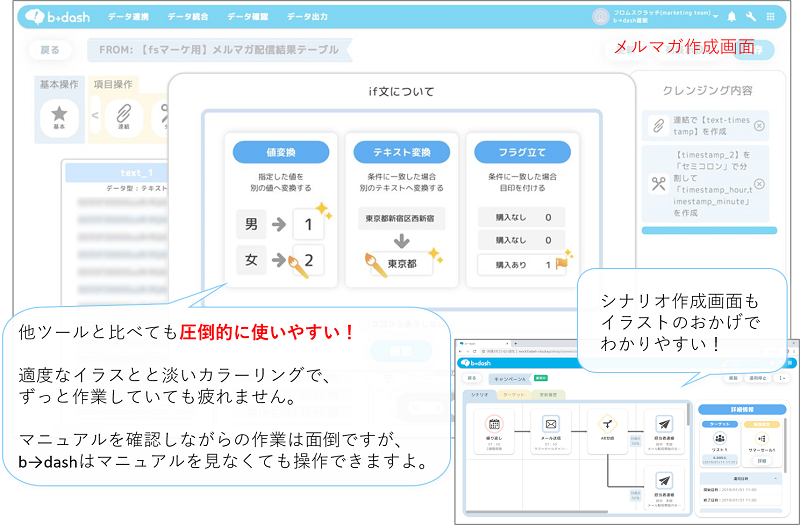Select the AB切替 branch node

607,431
